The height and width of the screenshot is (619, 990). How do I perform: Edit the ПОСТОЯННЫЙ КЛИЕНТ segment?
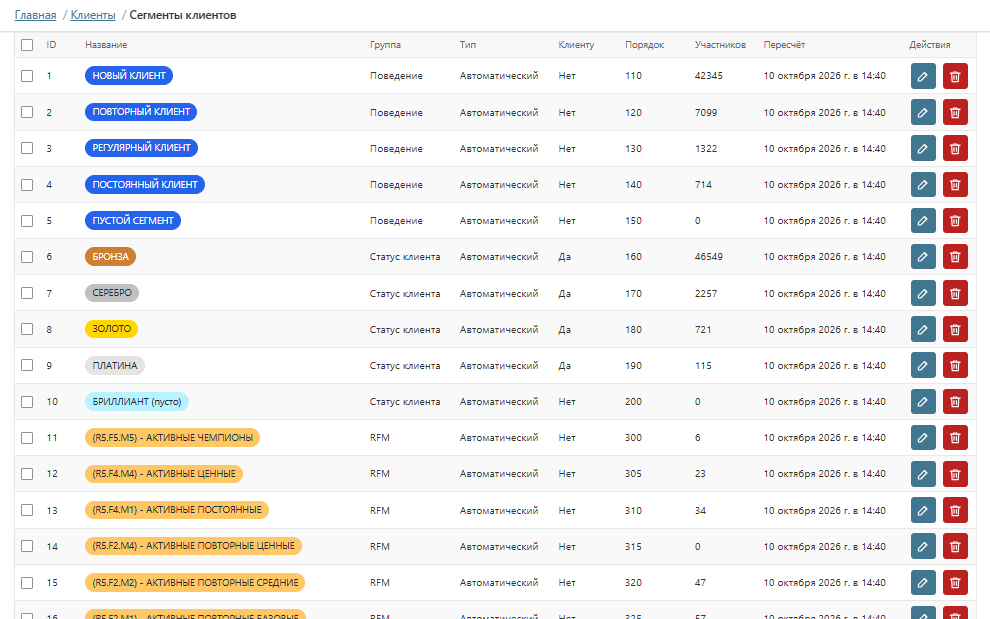(x=923, y=184)
